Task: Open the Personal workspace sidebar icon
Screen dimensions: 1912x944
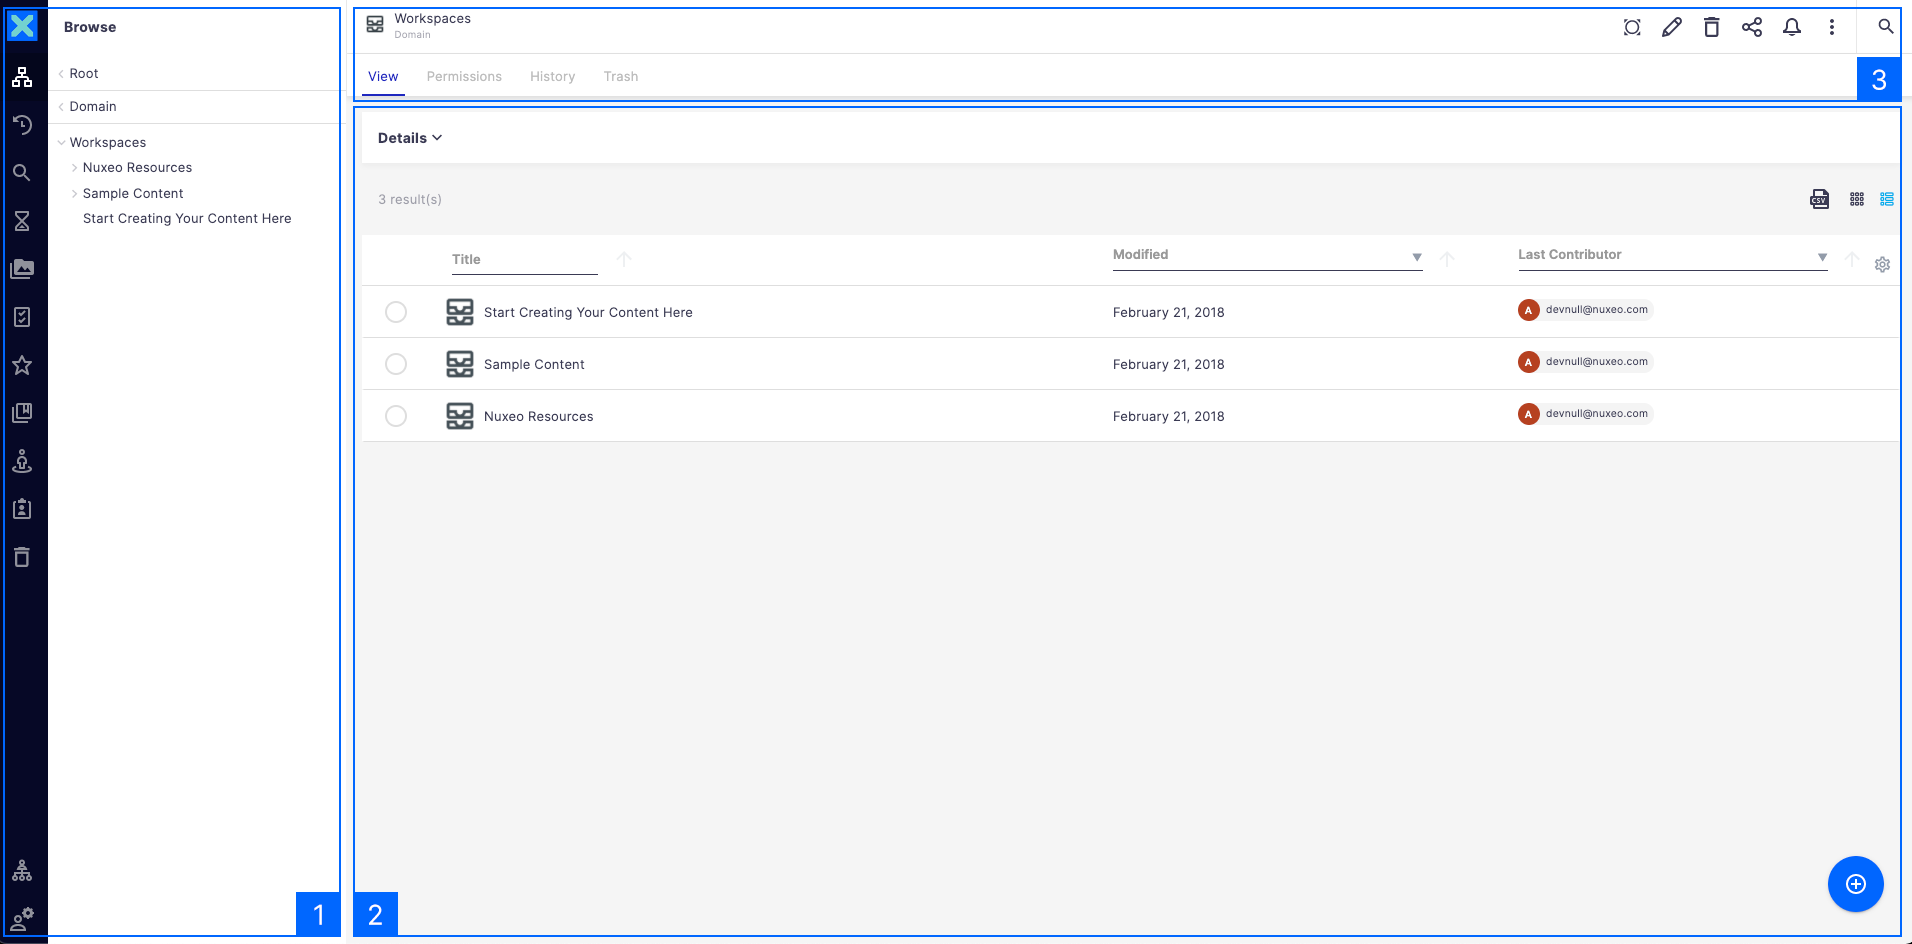Action: (22, 461)
